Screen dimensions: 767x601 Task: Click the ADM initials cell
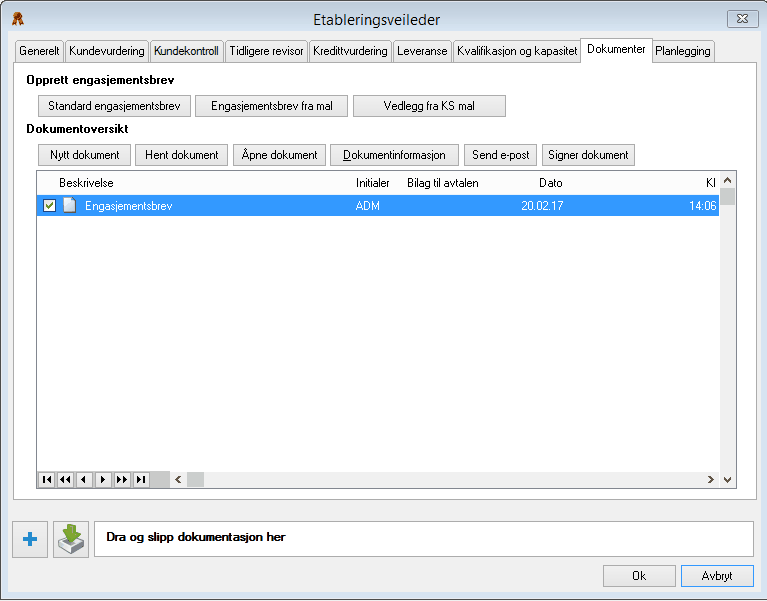click(368, 206)
